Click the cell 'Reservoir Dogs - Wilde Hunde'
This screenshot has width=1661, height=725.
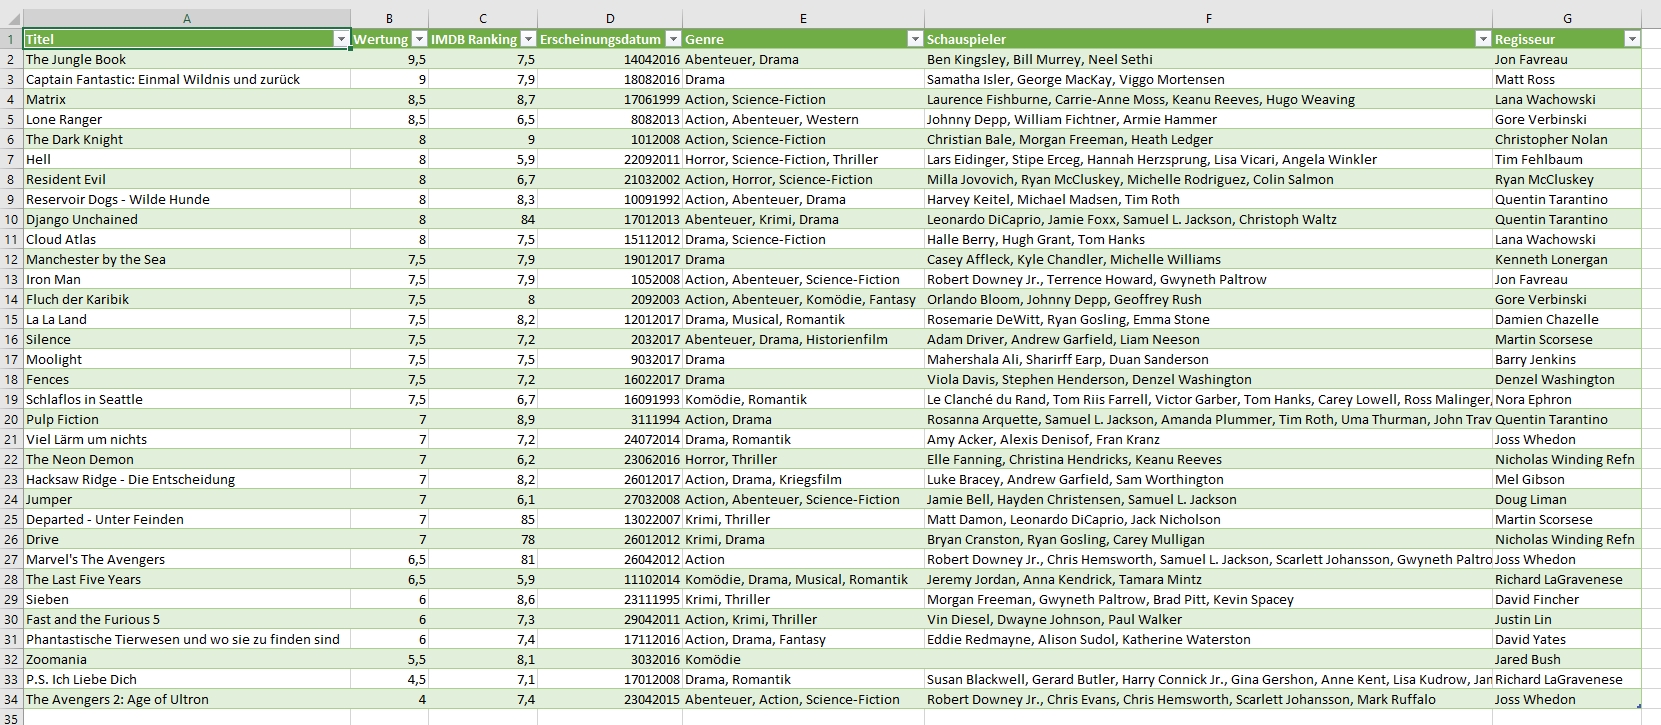187,199
